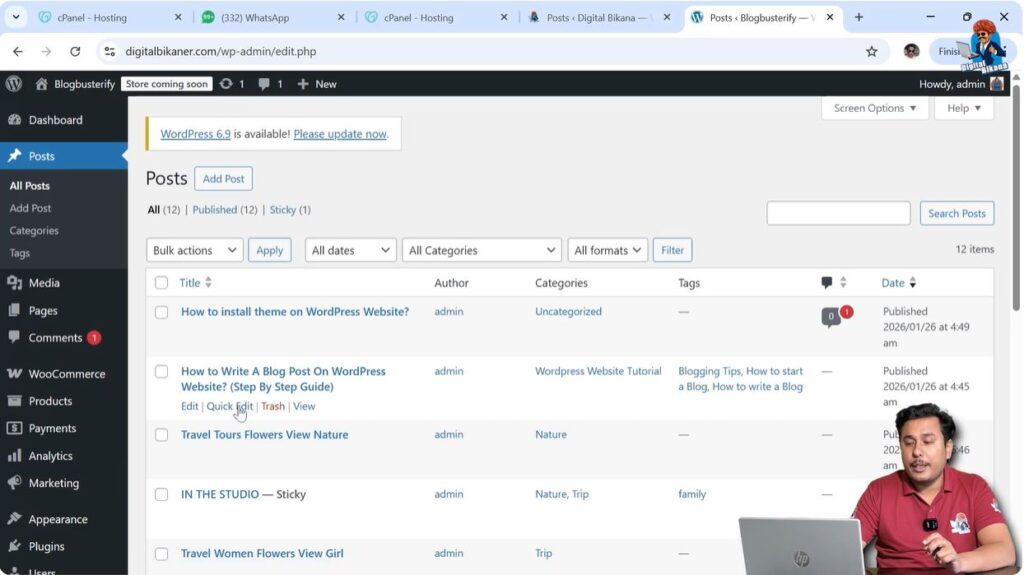Open a new browser tab
This screenshot has height=575, width=1024.
point(859,17)
